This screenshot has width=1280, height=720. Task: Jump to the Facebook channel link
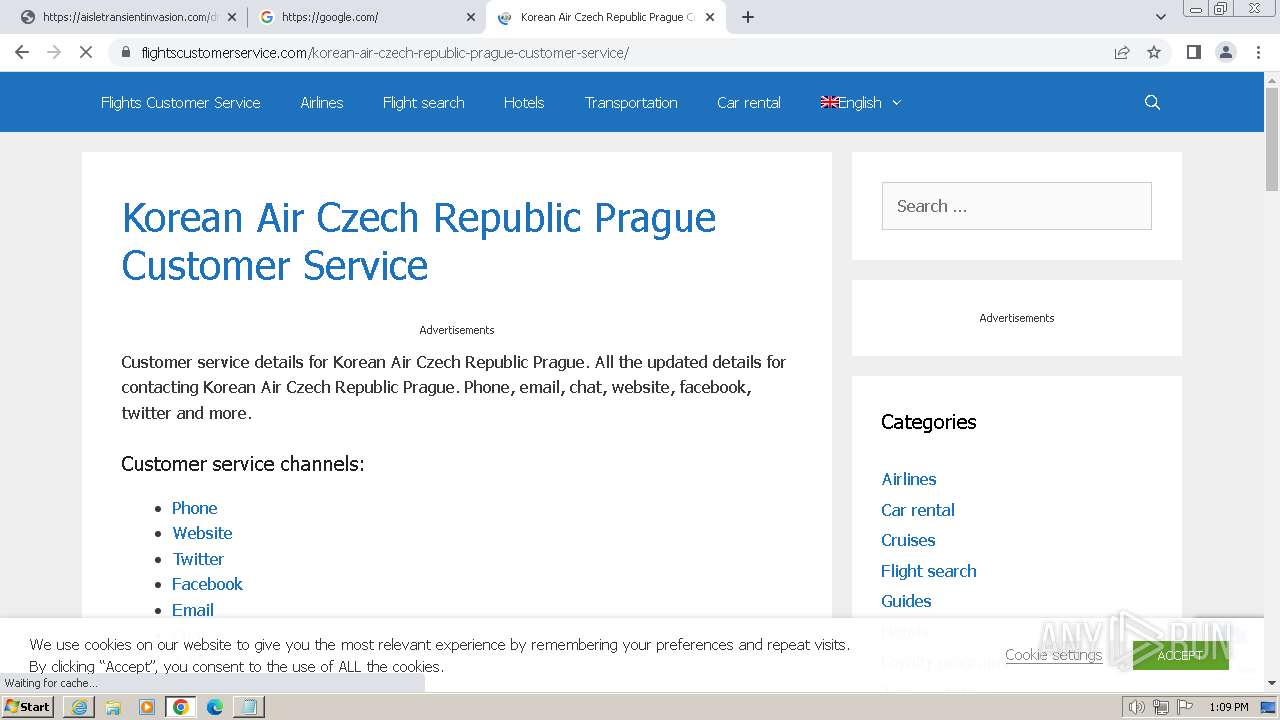pyautogui.click(x=207, y=584)
